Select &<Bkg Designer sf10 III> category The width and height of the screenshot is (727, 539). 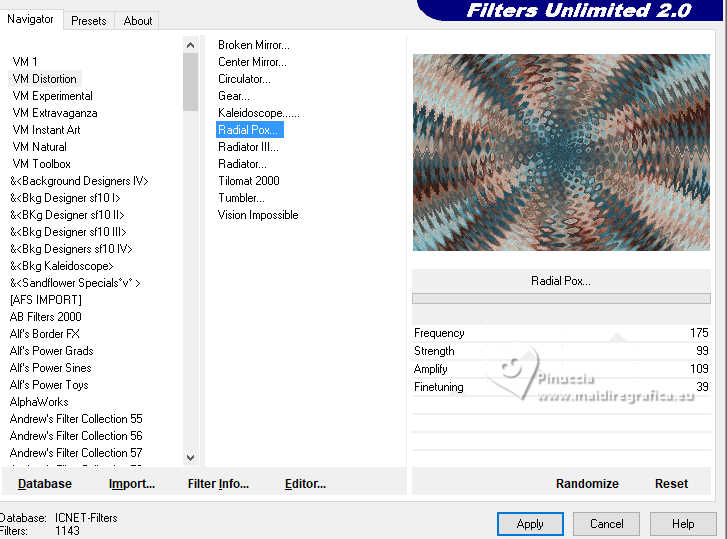click(68, 232)
